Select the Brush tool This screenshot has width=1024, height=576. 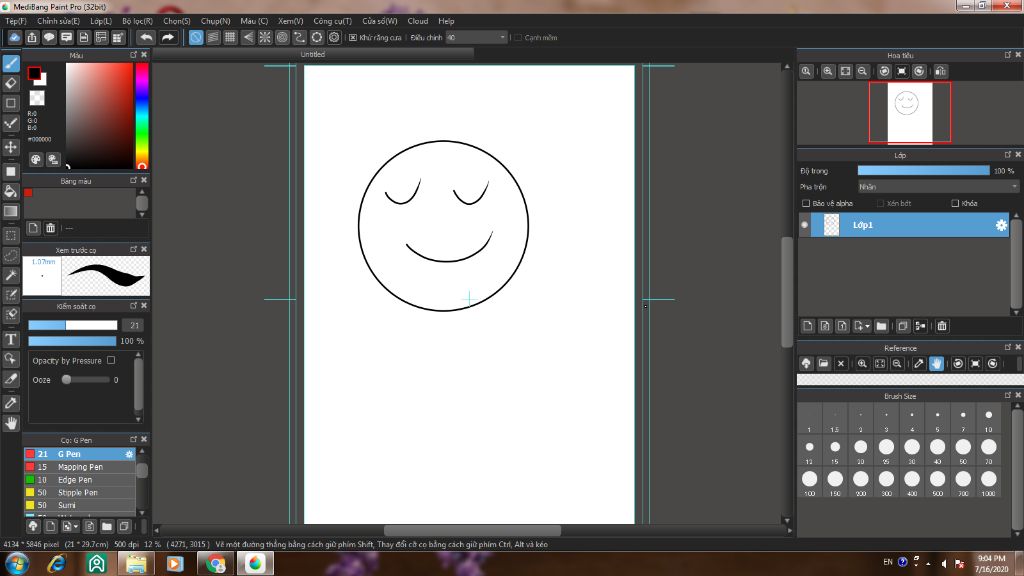coord(11,63)
